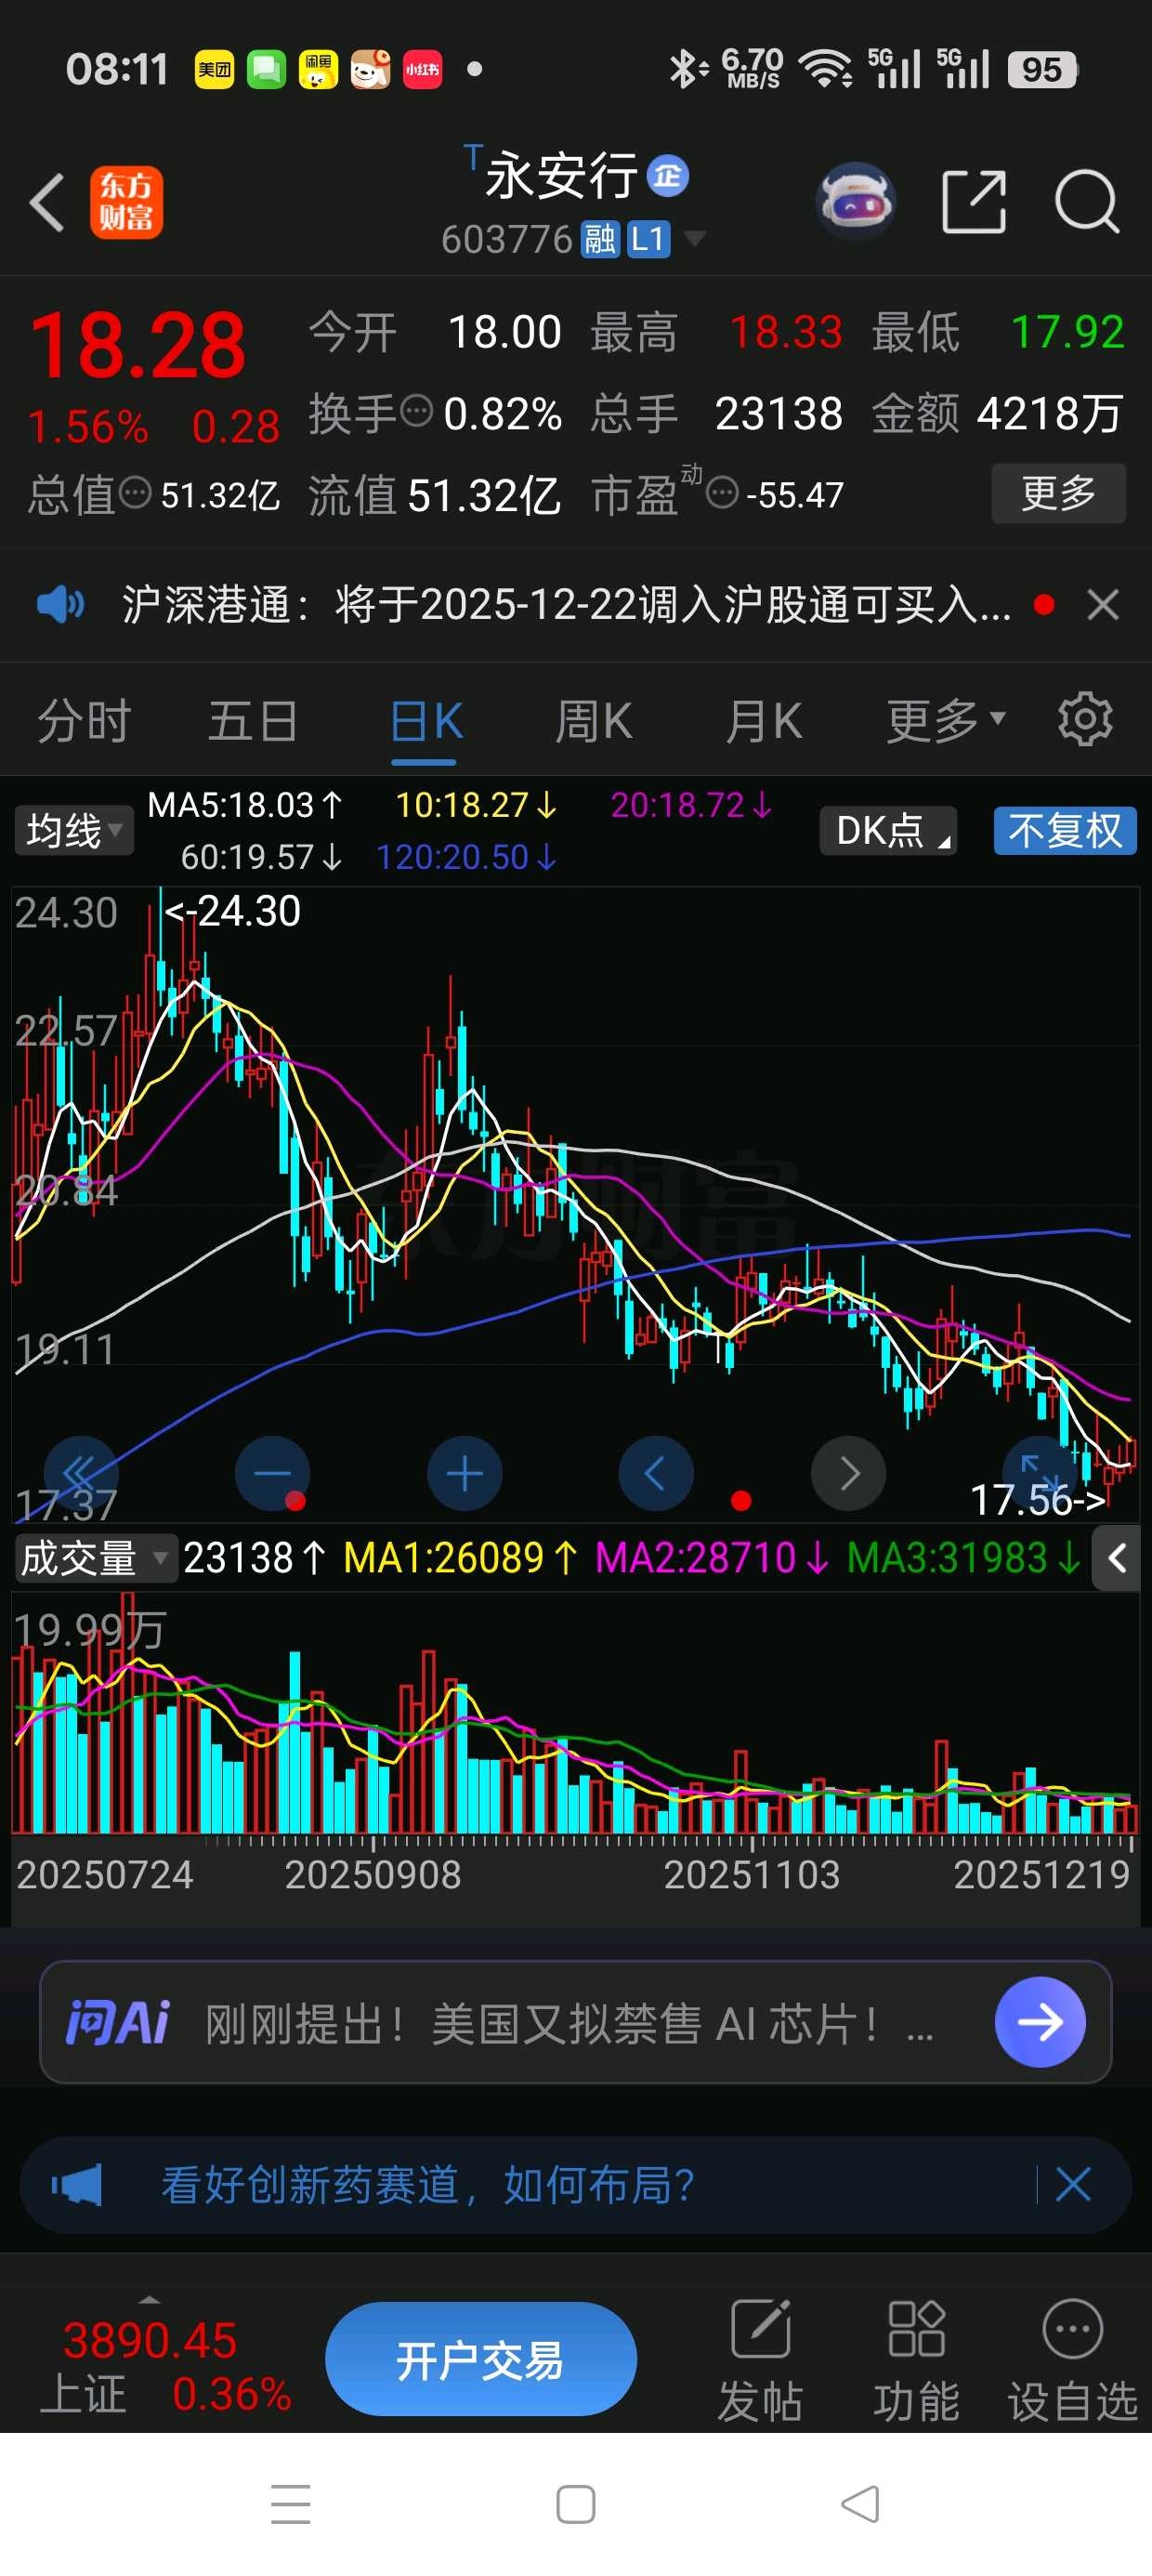Open 看好创新药赛道 promo link
This screenshot has height=2576, width=1152.
tap(428, 2185)
